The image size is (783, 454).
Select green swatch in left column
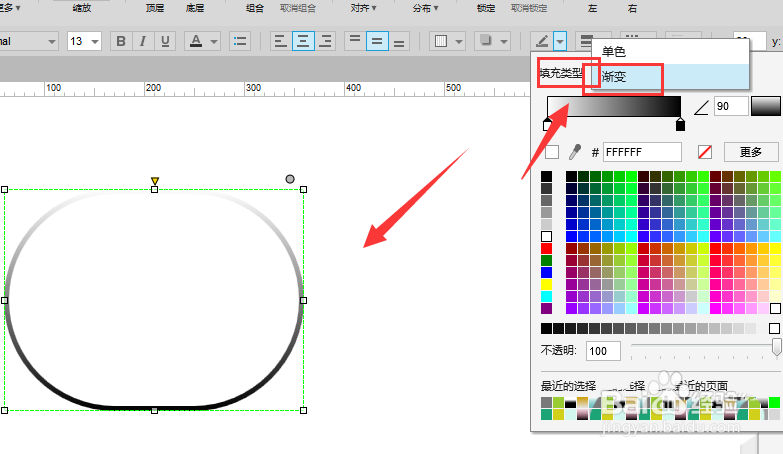[x=547, y=260]
